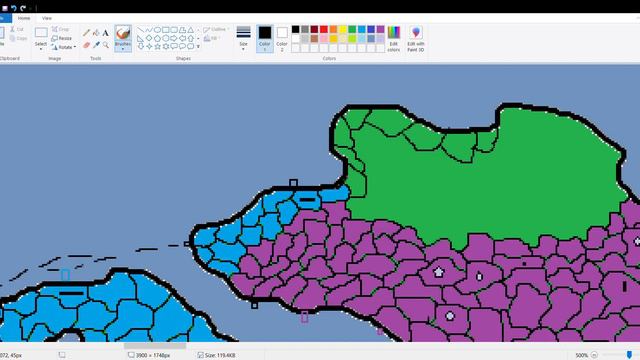Open the shape Fill dropdown
The image size is (640, 360).
(x=212, y=38)
